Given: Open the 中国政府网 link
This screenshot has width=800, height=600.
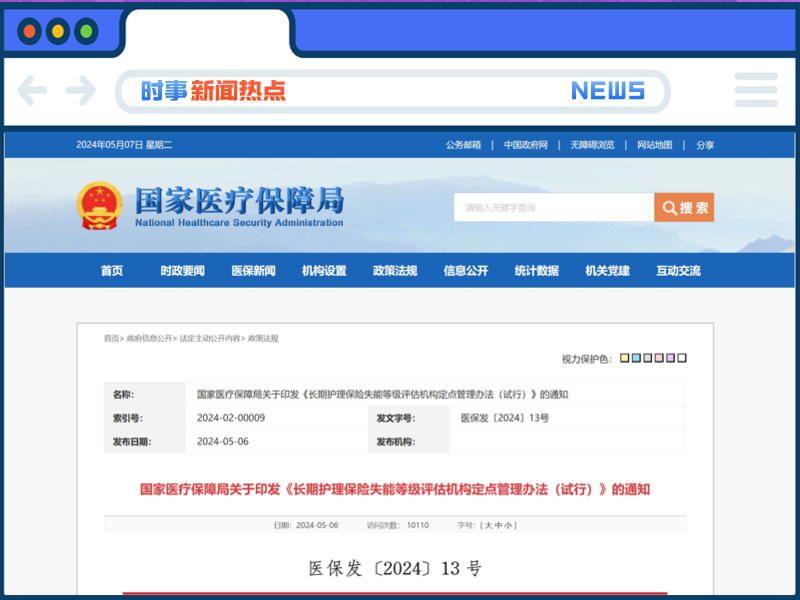Looking at the screenshot, I should pos(524,144).
